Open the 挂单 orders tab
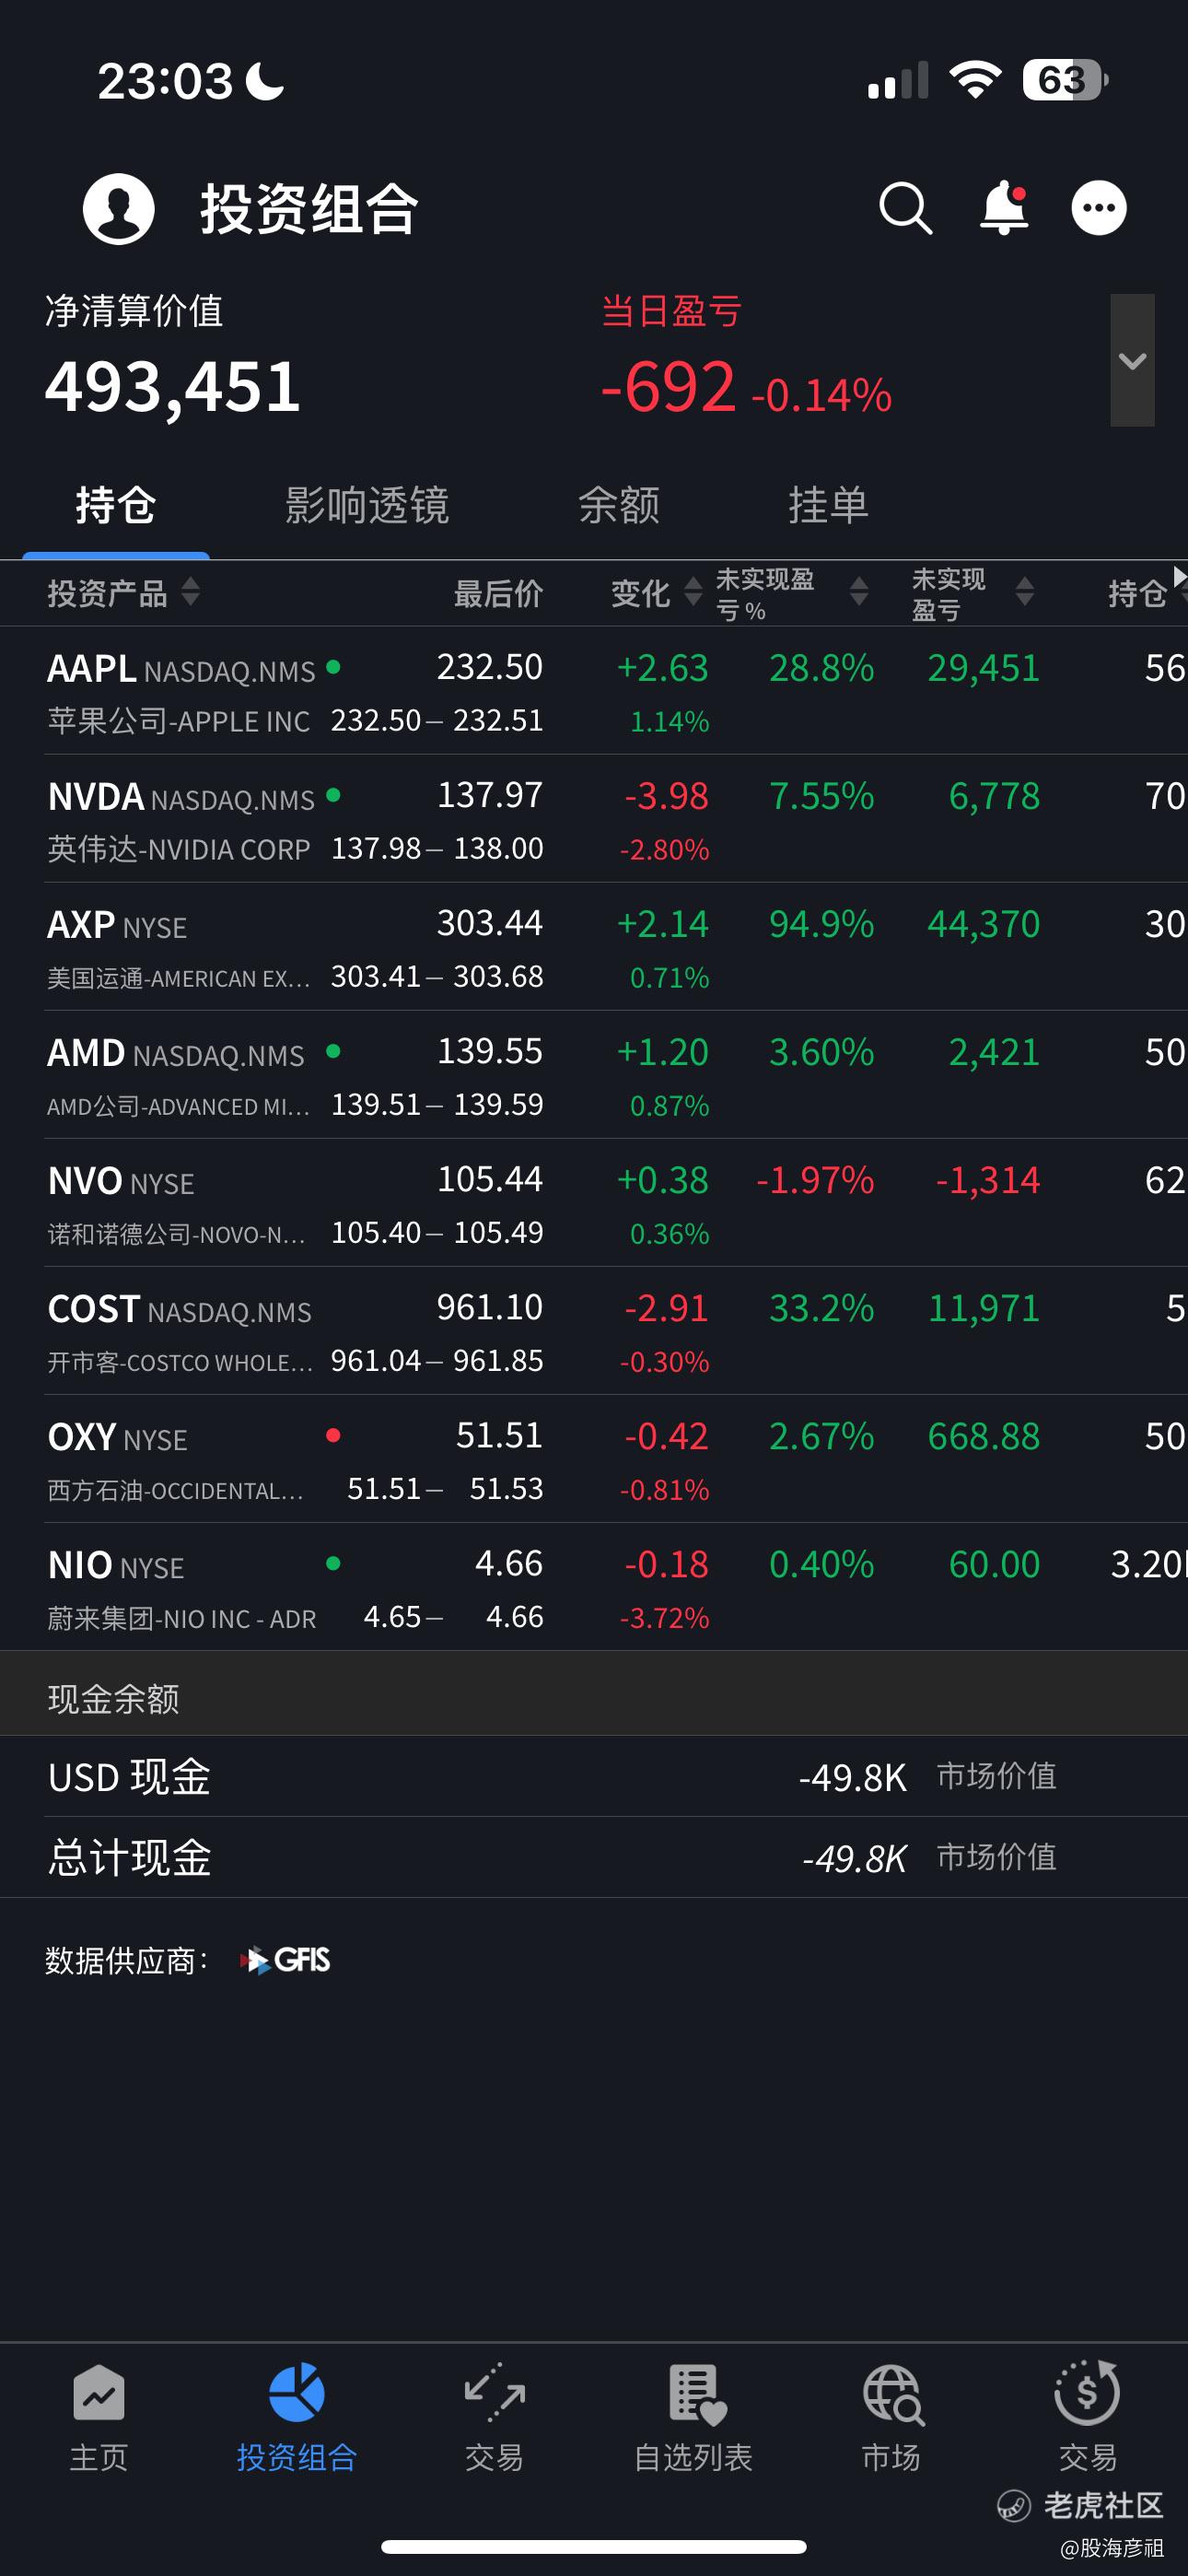 coord(828,506)
